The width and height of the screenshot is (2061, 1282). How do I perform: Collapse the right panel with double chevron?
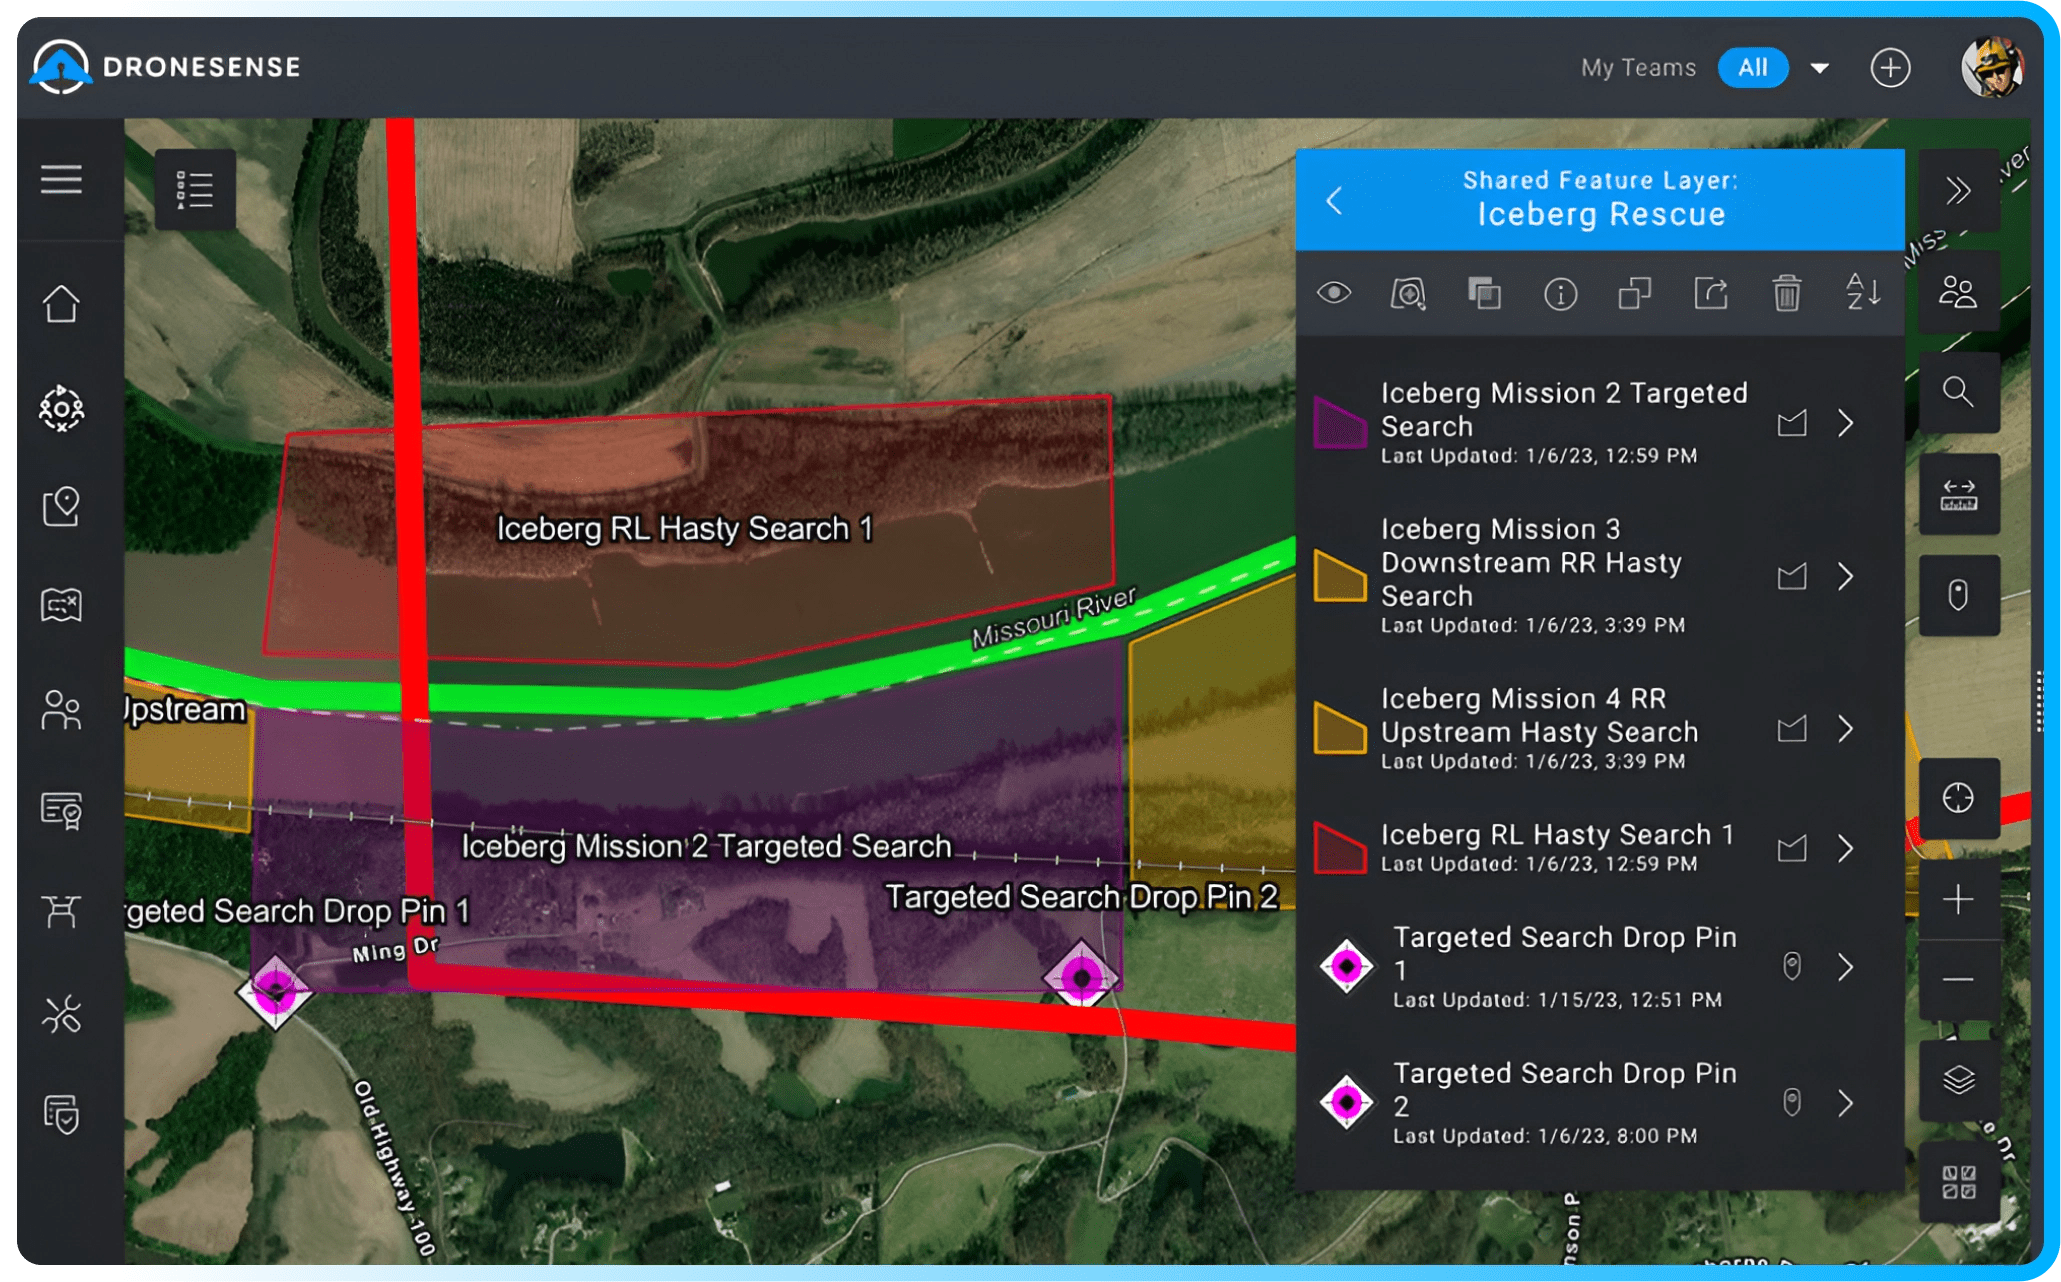point(1958,190)
